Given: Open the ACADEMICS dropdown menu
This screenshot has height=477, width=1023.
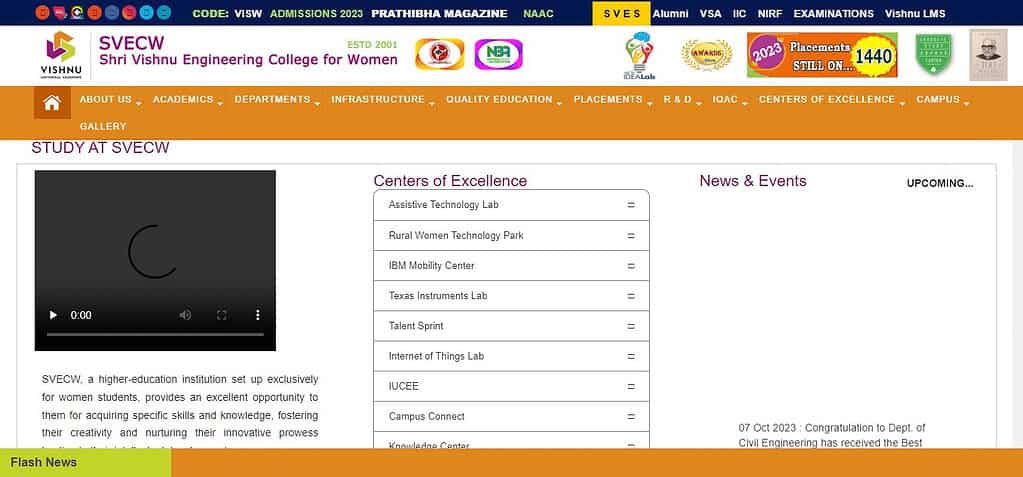Looking at the screenshot, I should [187, 100].
